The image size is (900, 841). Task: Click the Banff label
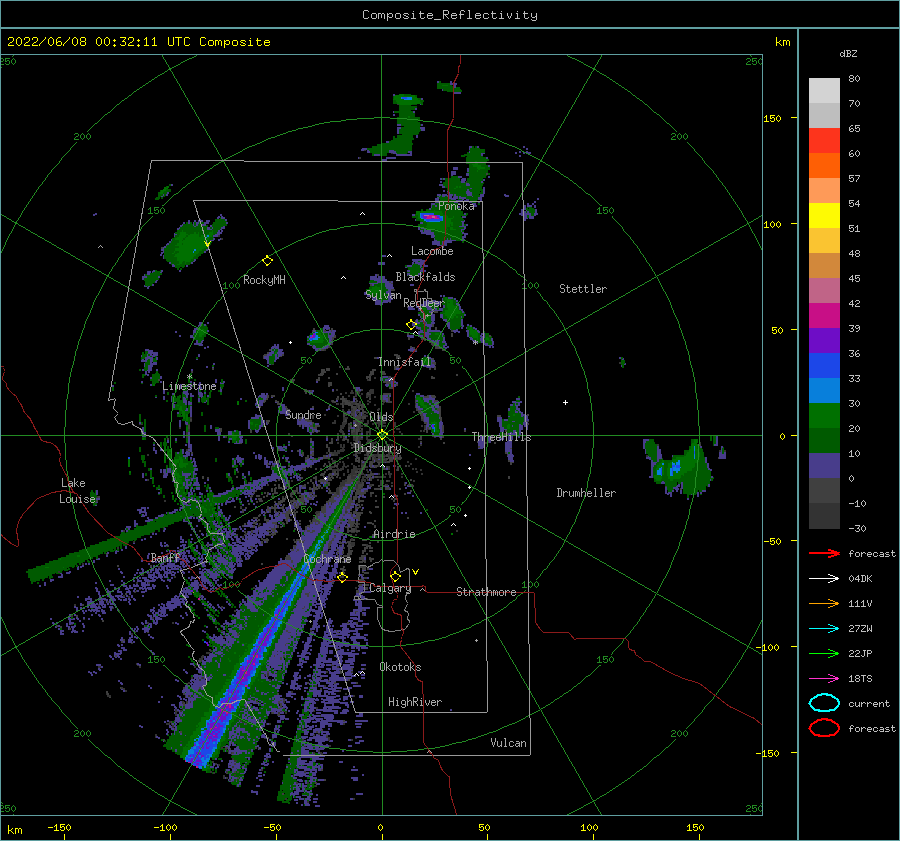point(165,557)
